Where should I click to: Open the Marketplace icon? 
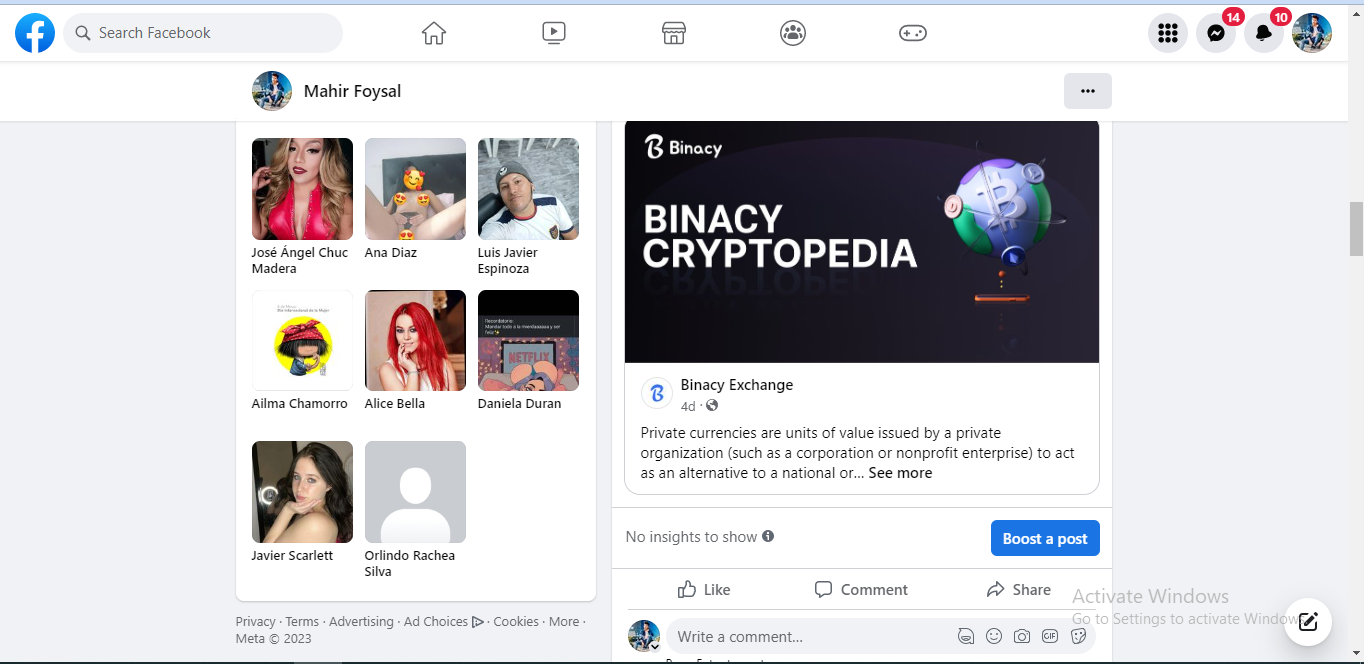[x=674, y=33]
